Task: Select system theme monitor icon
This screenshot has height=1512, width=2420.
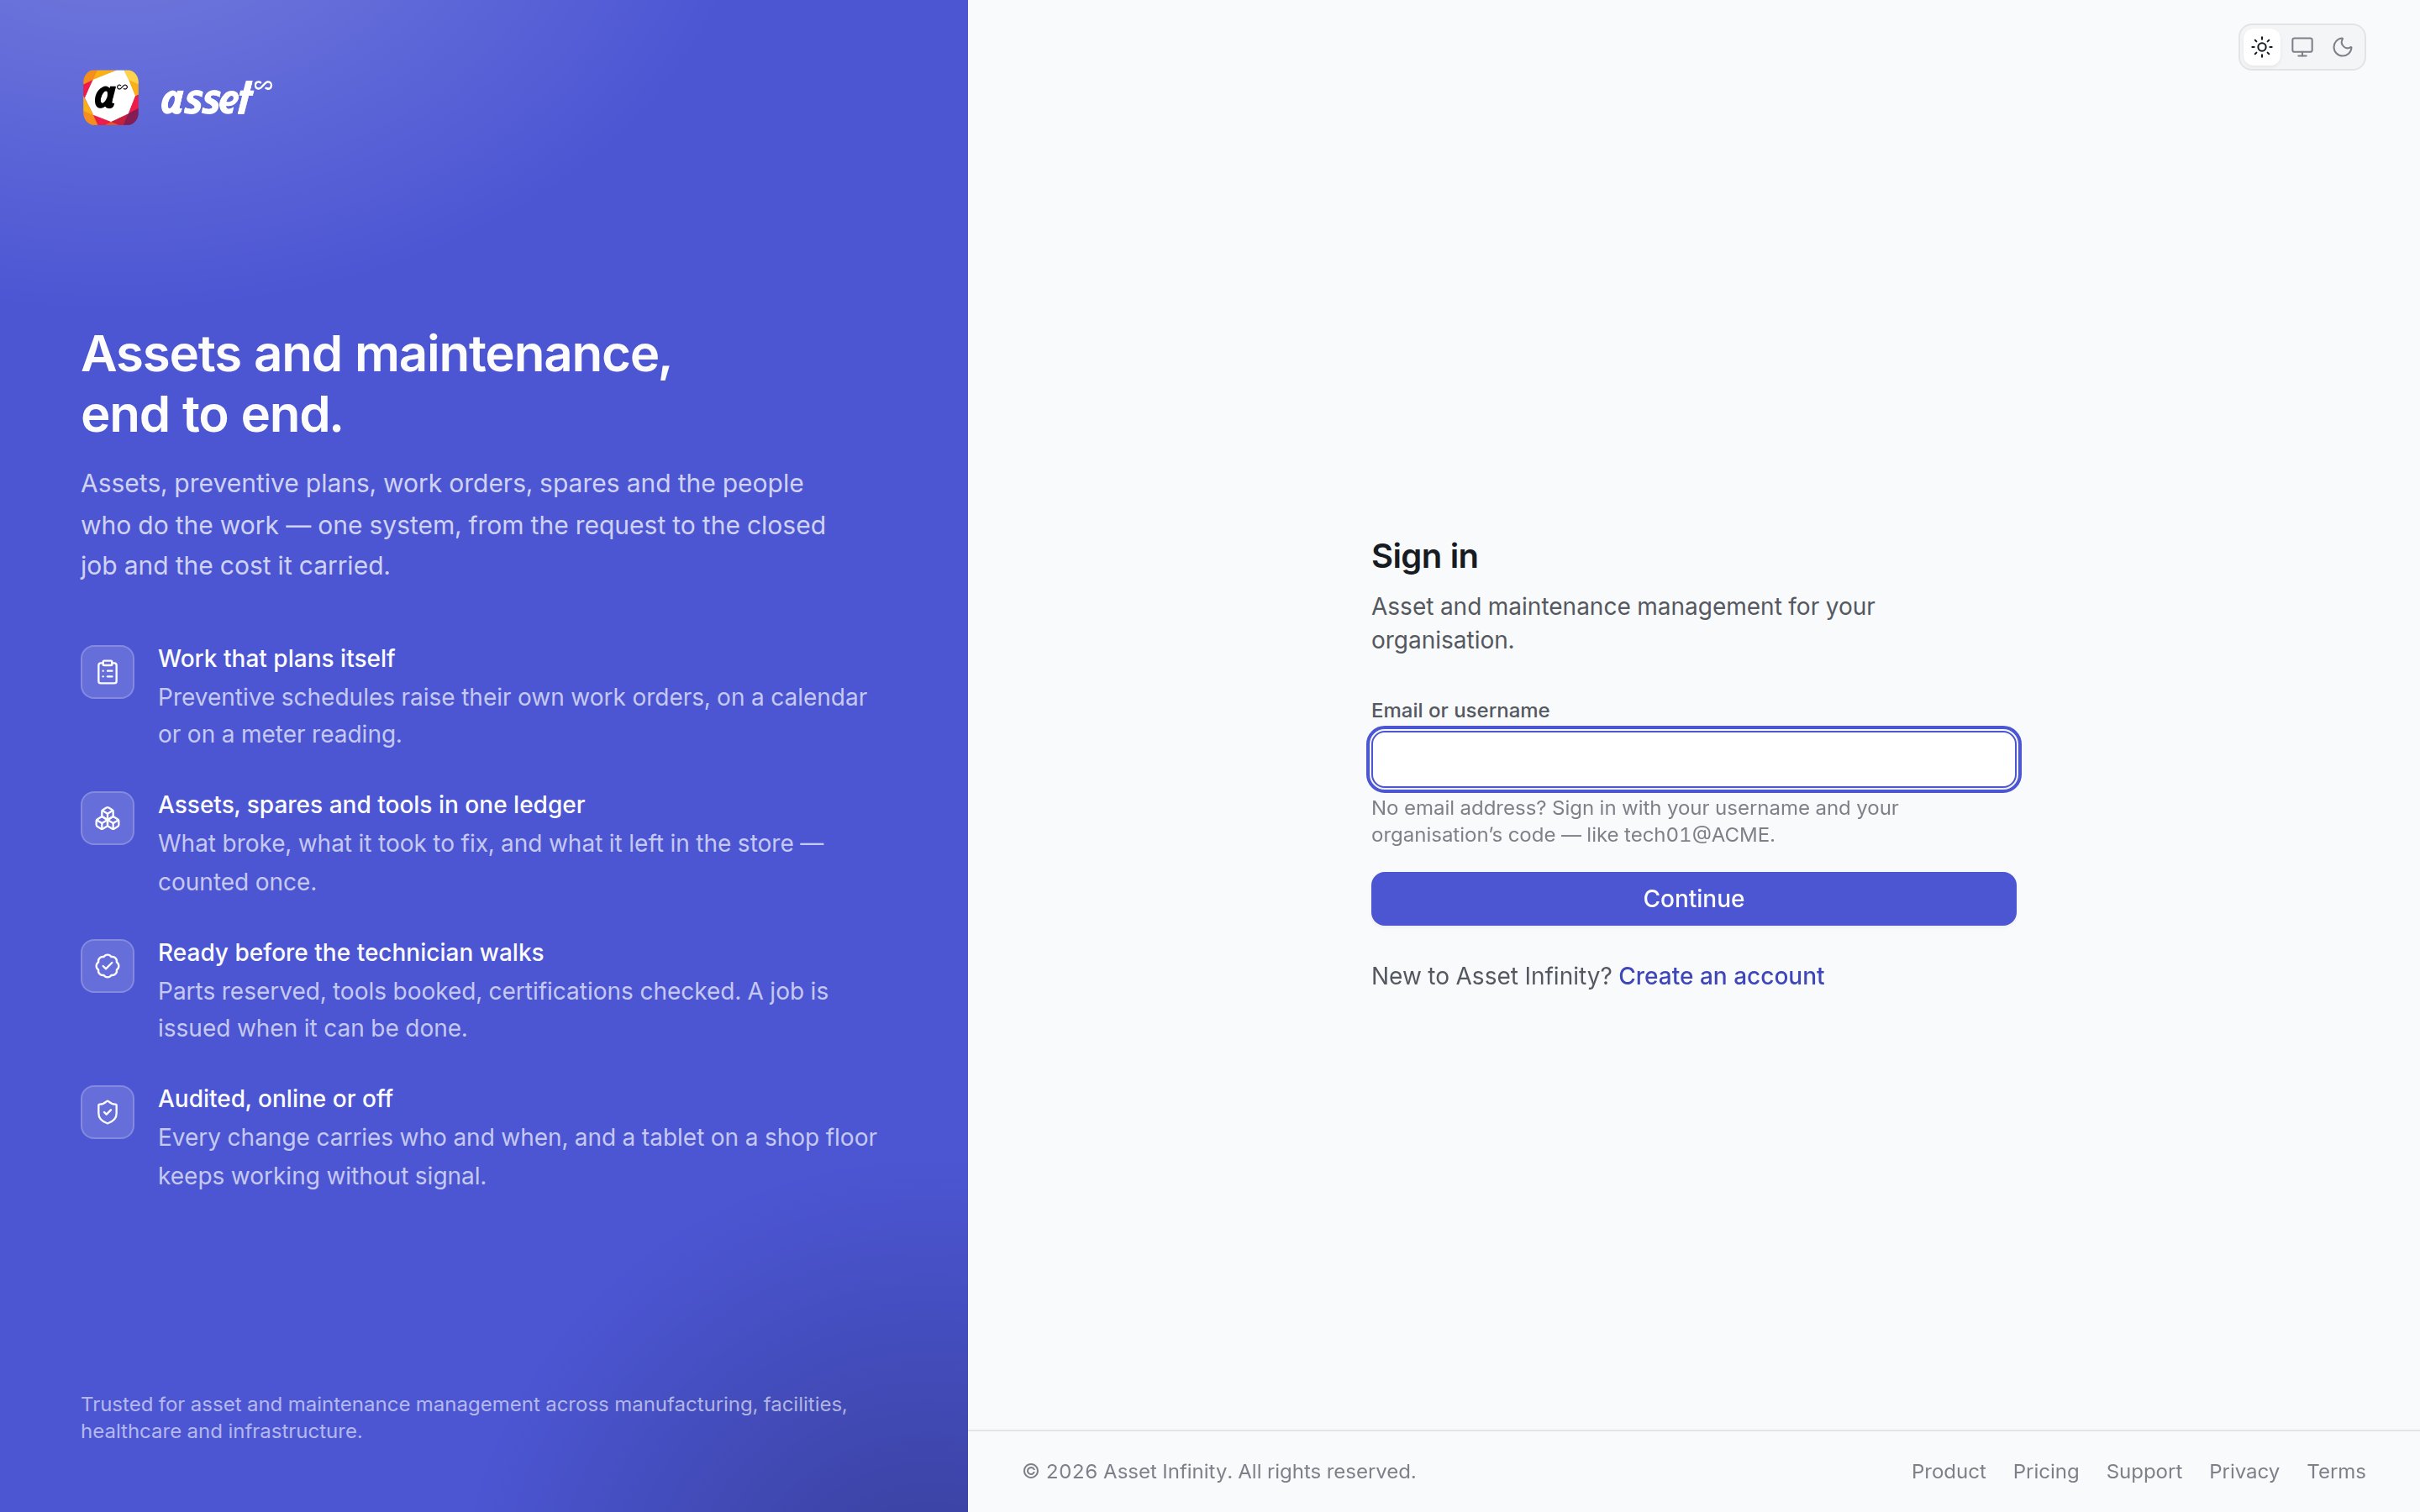Action: [2302, 47]
